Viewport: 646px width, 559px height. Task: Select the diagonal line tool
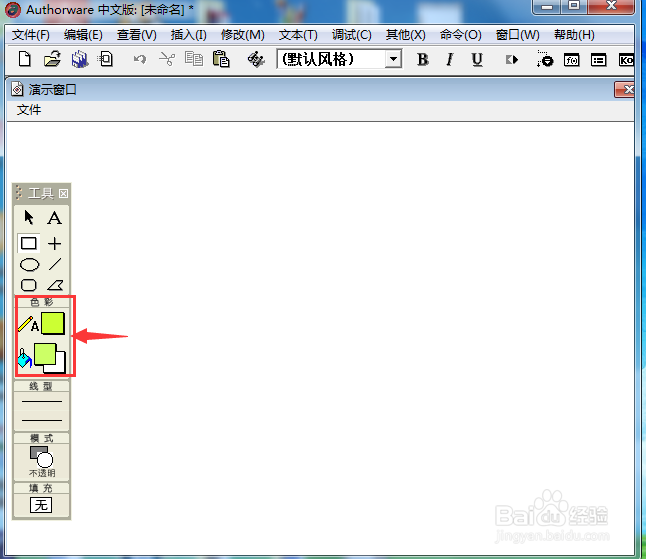tap(55, 264)
